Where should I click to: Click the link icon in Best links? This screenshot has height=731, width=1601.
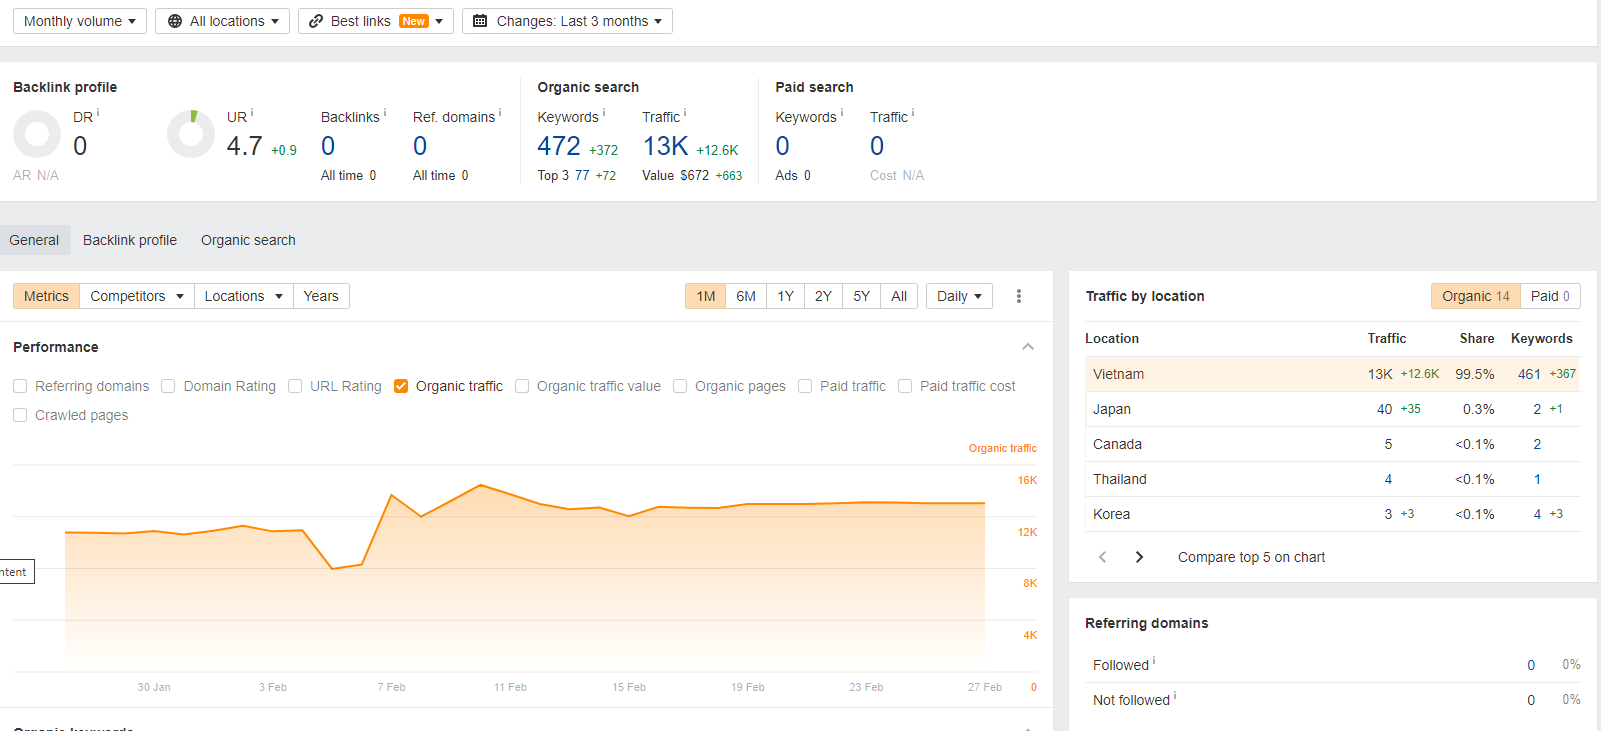(316, 21)
